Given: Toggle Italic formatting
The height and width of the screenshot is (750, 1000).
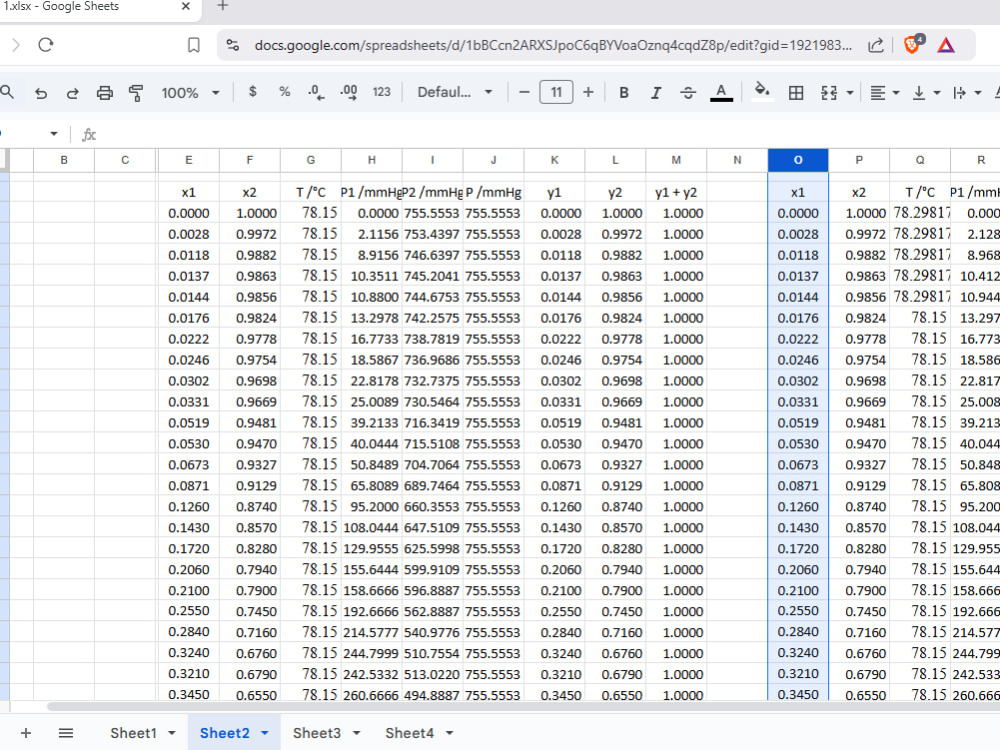Looking at the screenshot, I should [x=656, y=93].
